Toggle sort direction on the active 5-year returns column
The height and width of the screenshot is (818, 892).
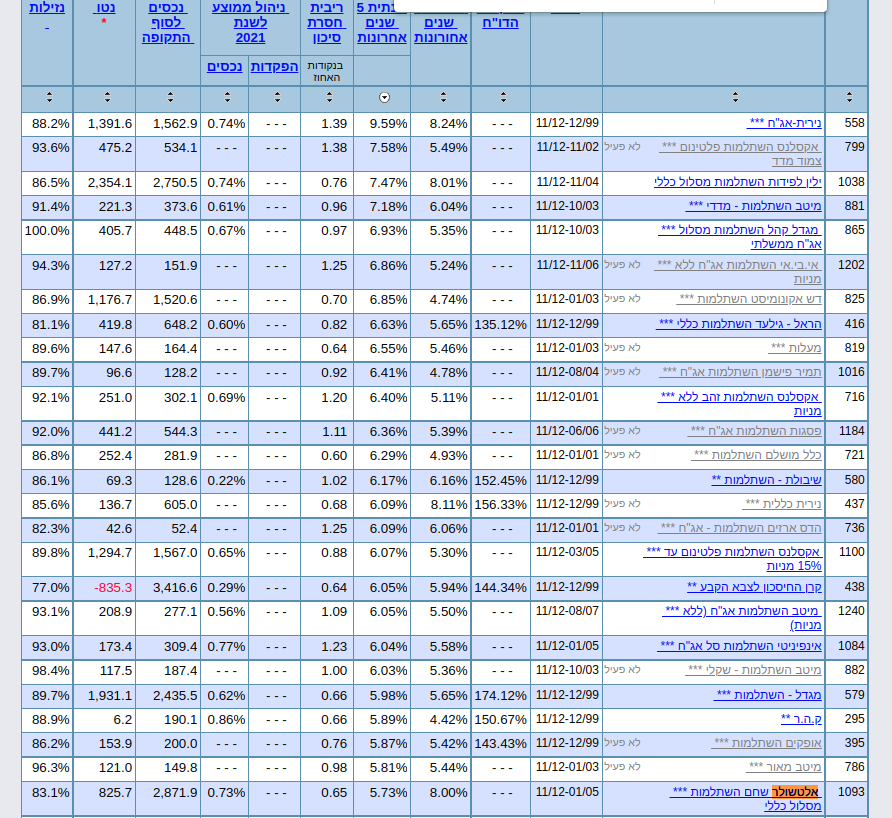pyautogui.click(x=383, y=97)
